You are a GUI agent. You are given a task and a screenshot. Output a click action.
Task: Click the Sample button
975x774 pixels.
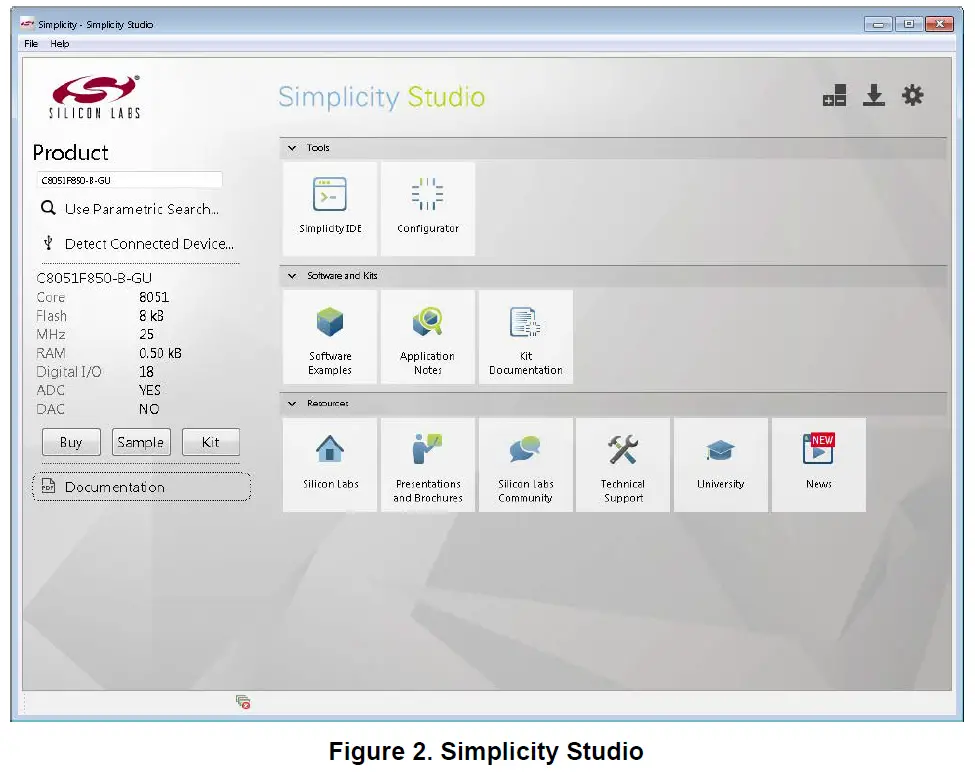coord(141,442)
